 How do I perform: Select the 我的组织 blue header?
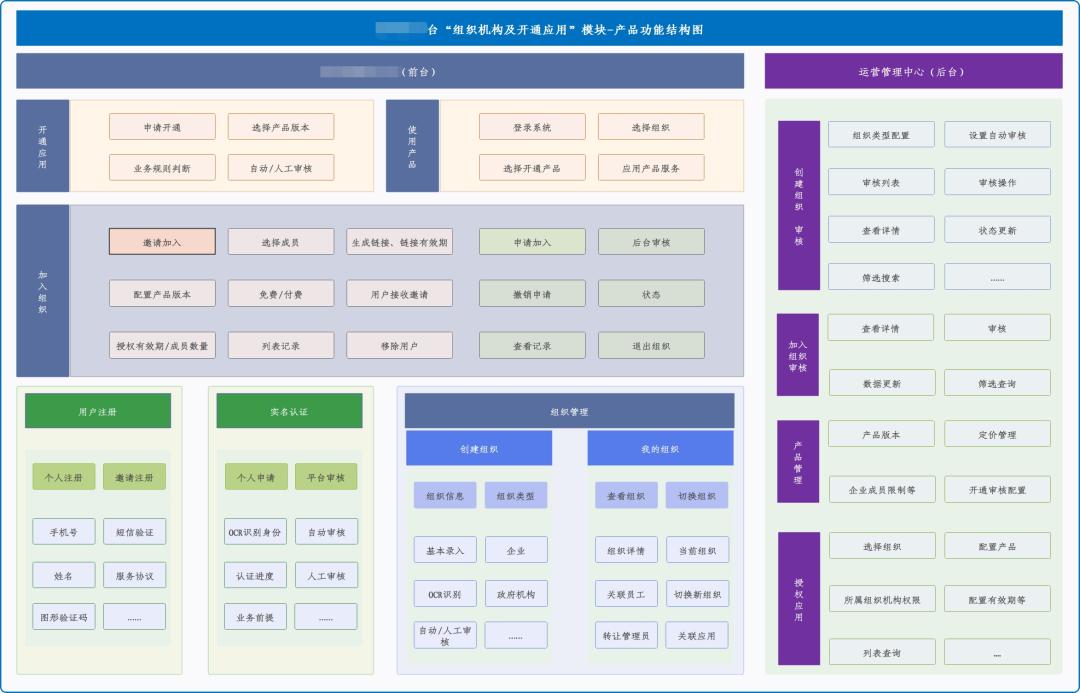point(660,448)
